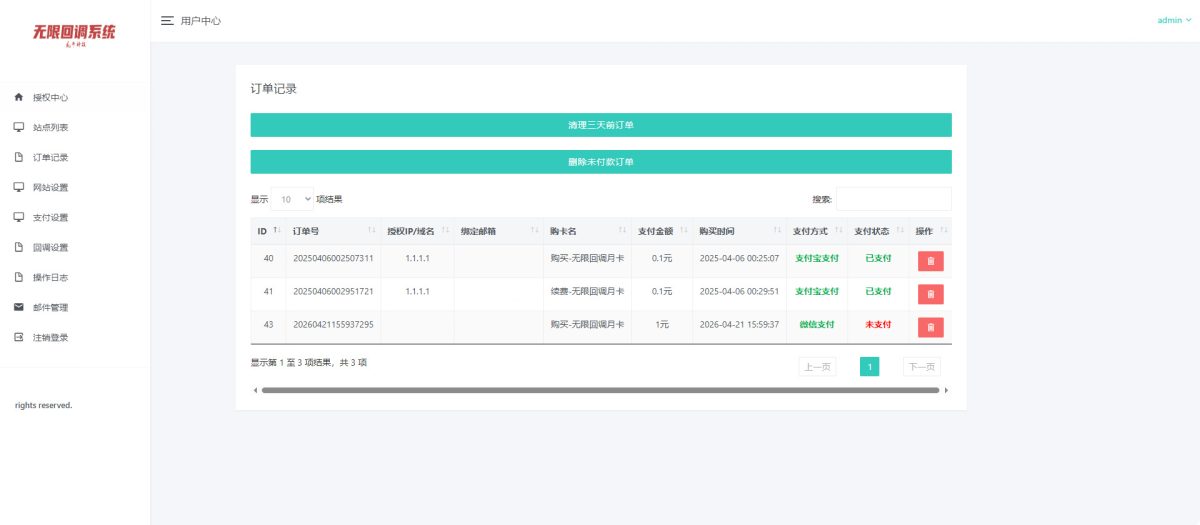Open 网站设置 in the sidebar
Screen dimensions: 1200x525
click(x=50, y=187)
